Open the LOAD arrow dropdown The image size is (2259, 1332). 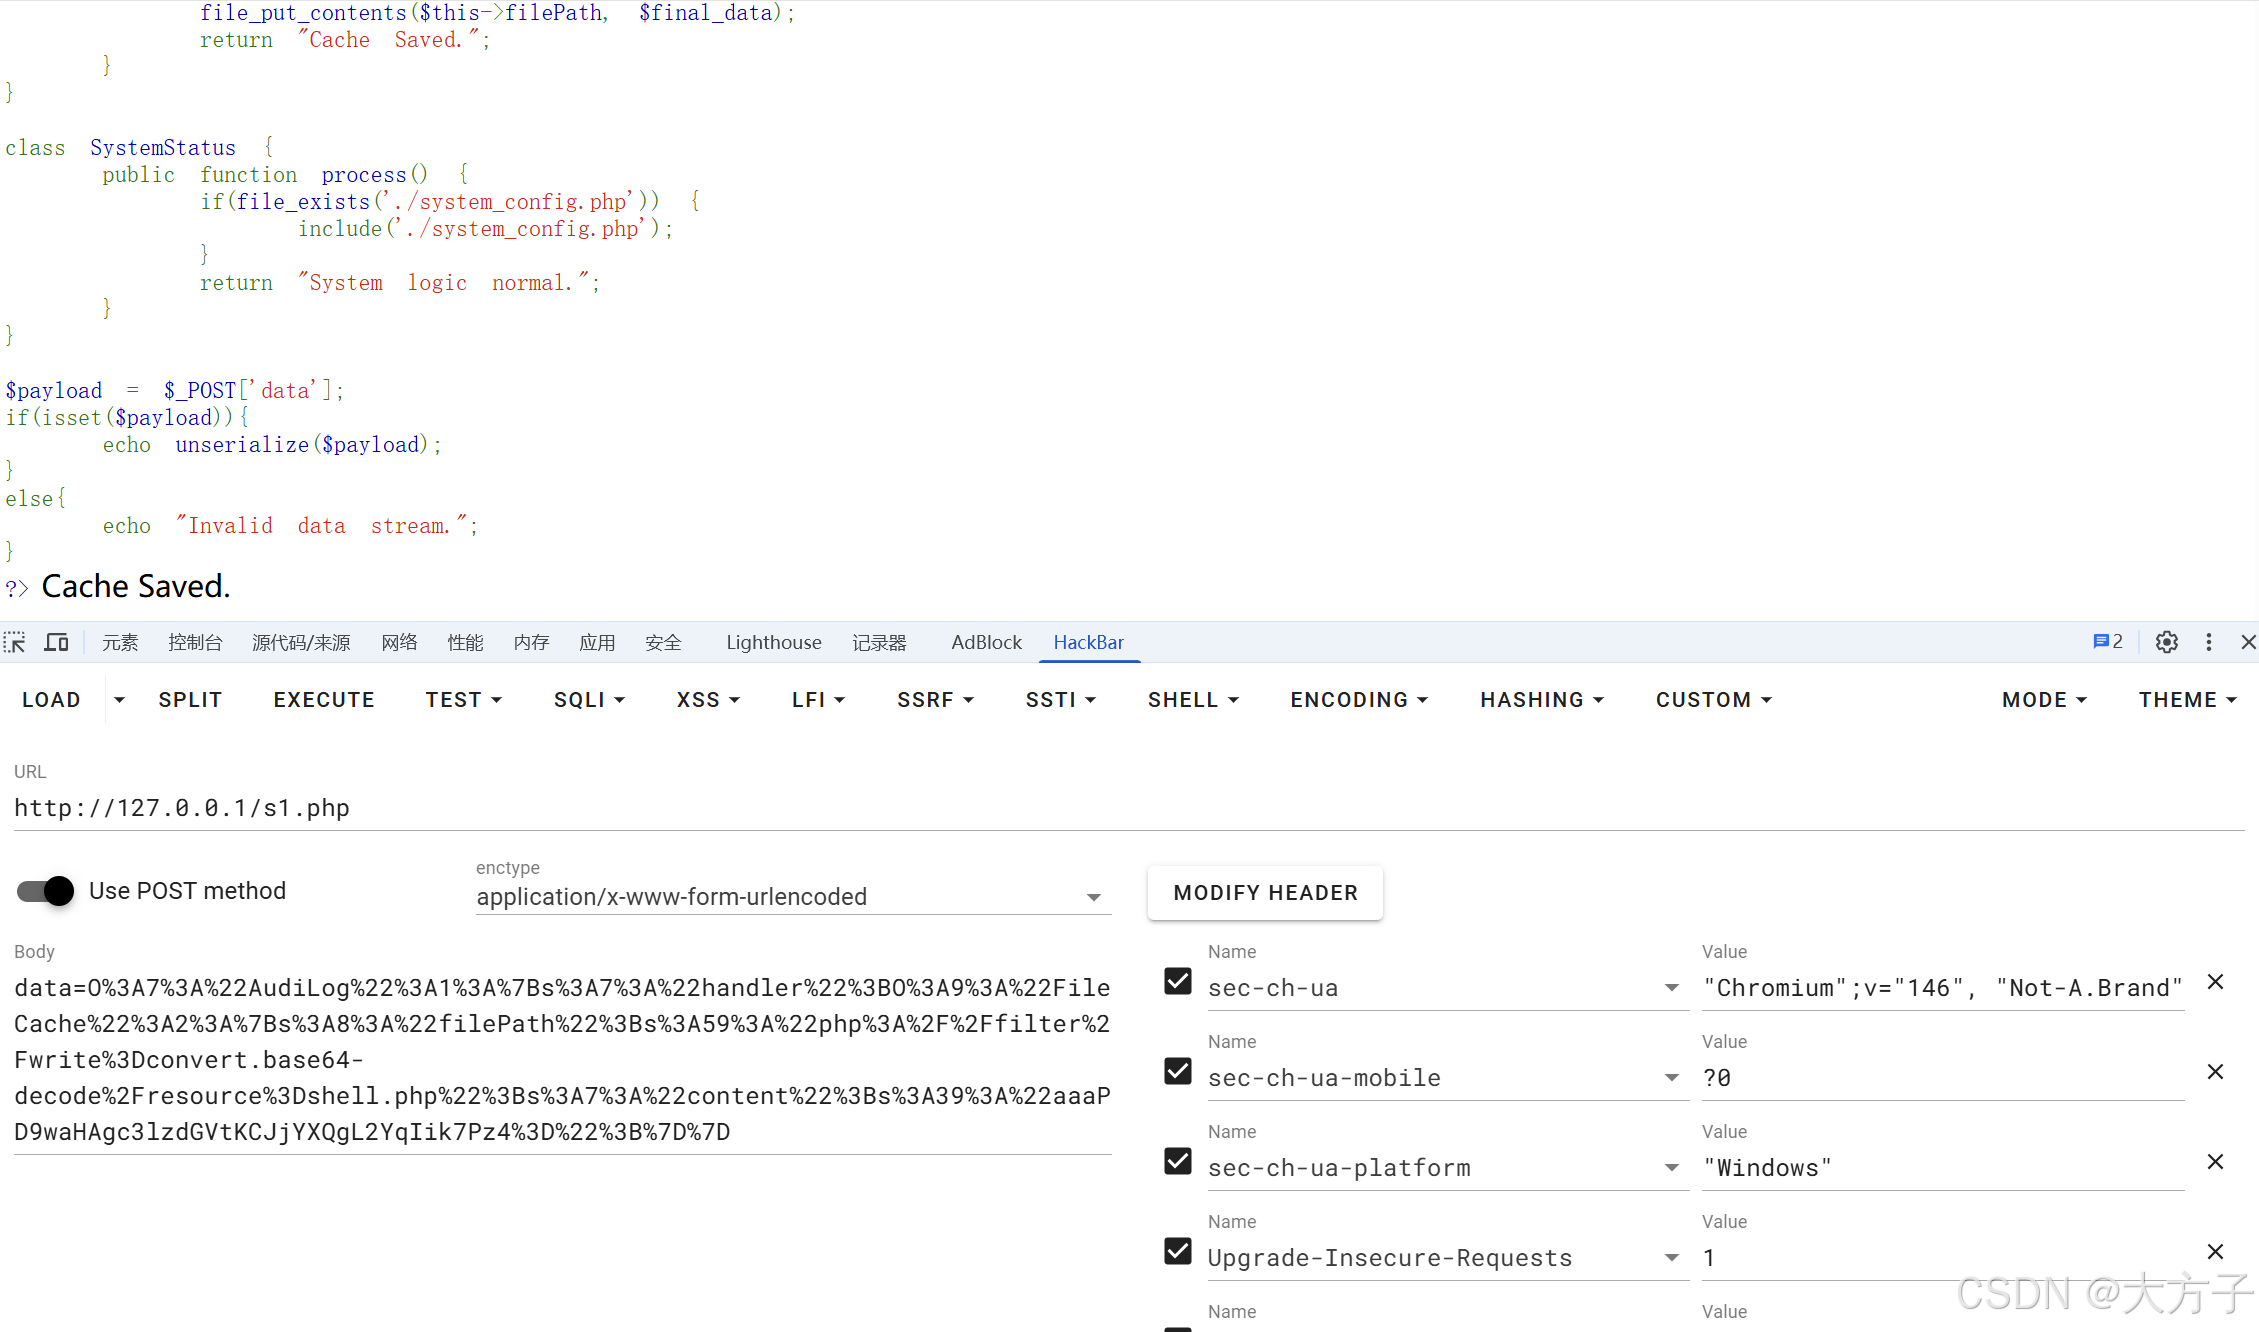pyautogui.click(x=119, y=700)
